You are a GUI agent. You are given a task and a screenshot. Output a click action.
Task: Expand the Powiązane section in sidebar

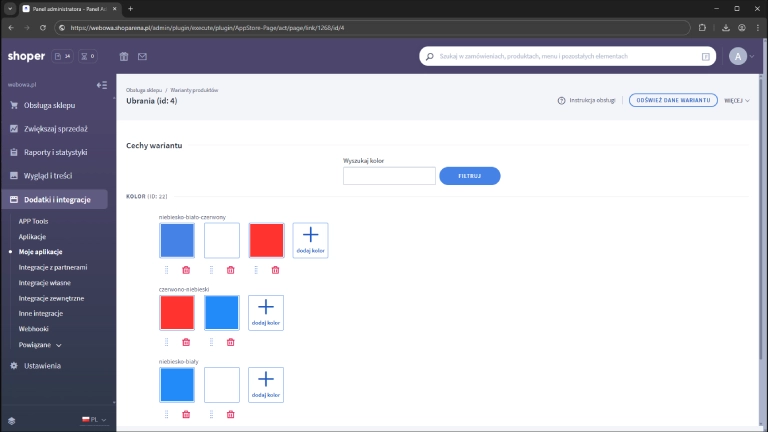40,344
